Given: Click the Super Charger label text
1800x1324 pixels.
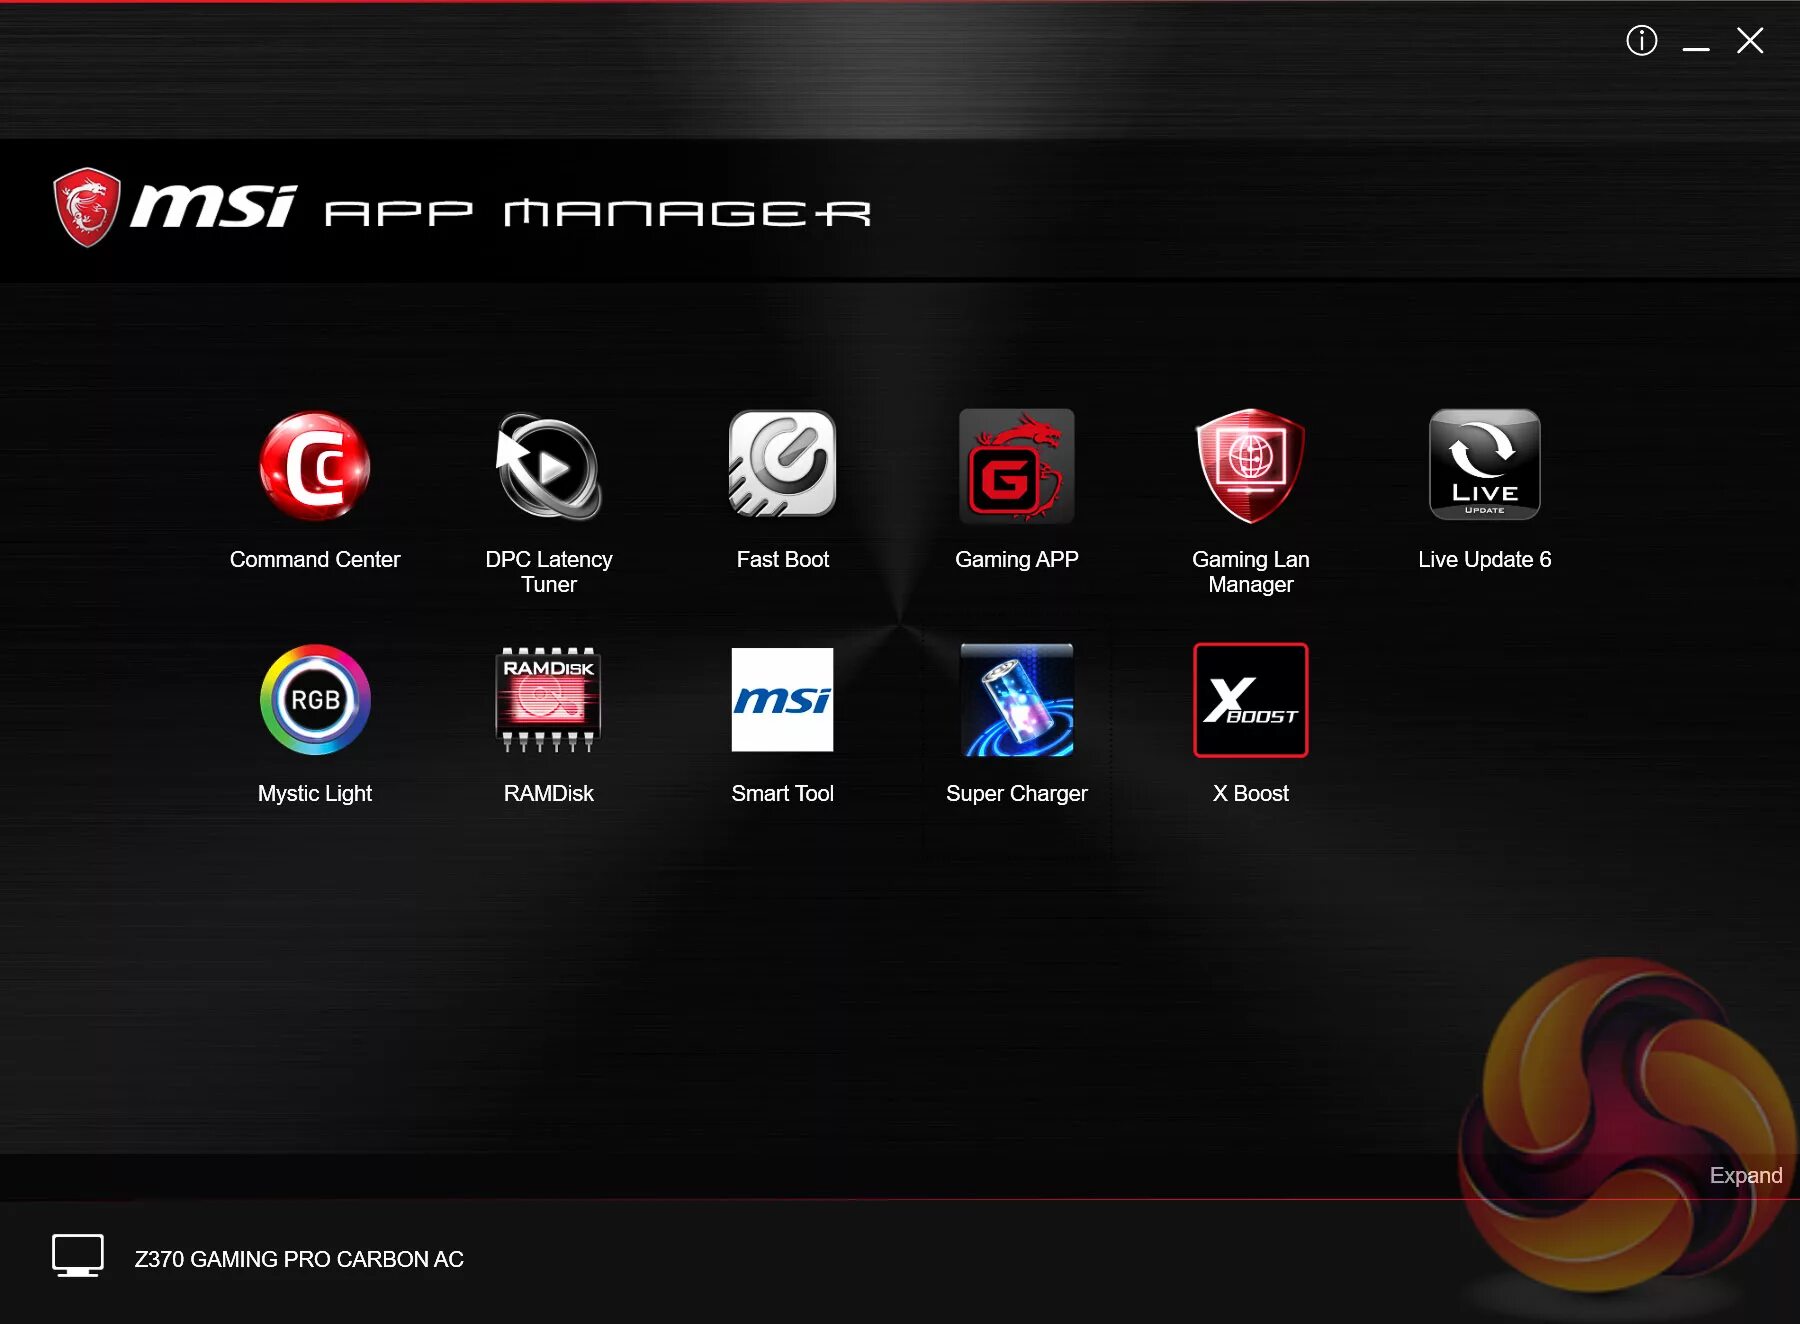Looking at the screenshot, I should click(1017, 794).
